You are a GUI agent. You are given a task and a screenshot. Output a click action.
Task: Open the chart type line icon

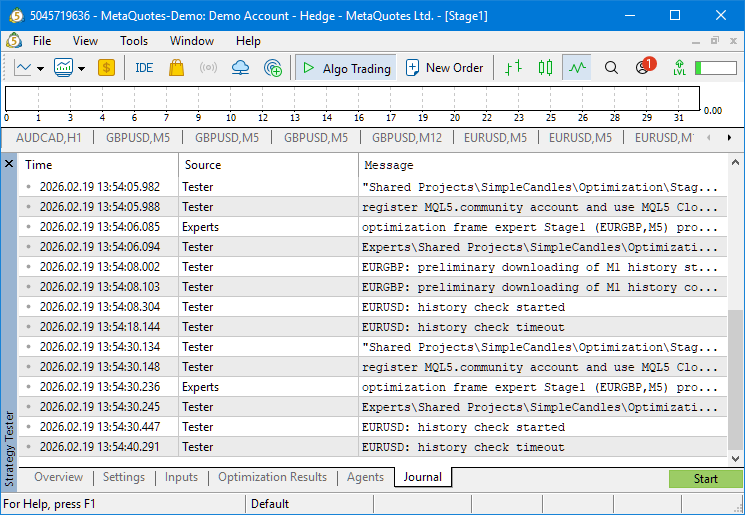point(22,68)
